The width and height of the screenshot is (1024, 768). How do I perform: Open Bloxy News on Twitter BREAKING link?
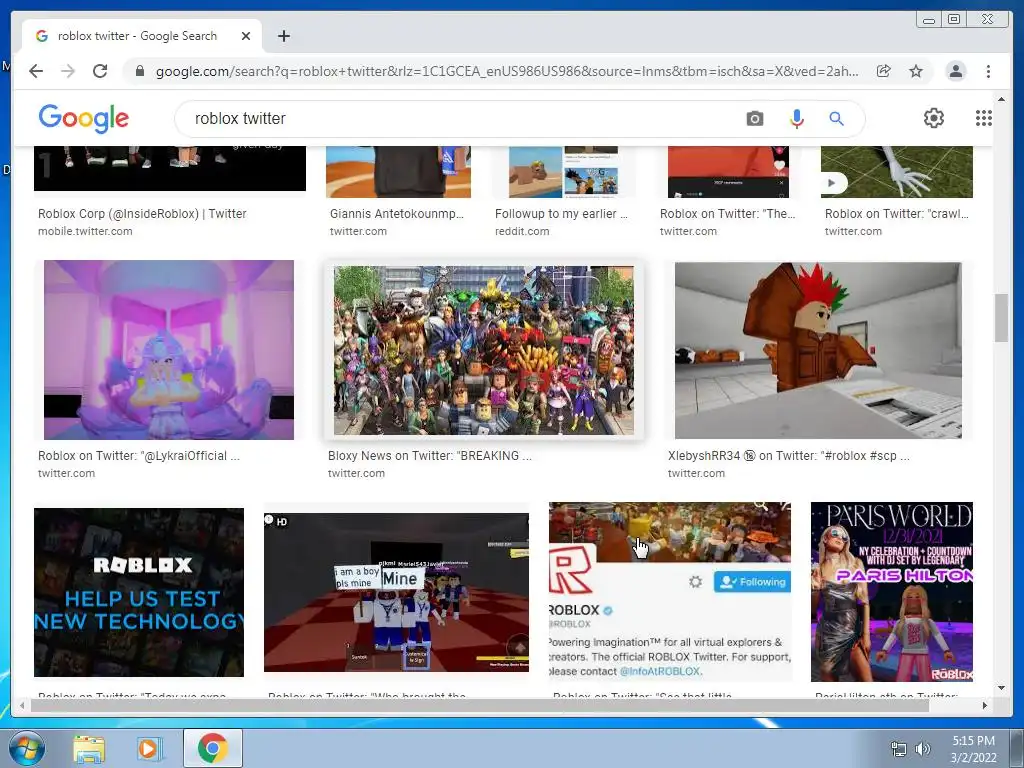pyautogui.click(x=430, y=456)
